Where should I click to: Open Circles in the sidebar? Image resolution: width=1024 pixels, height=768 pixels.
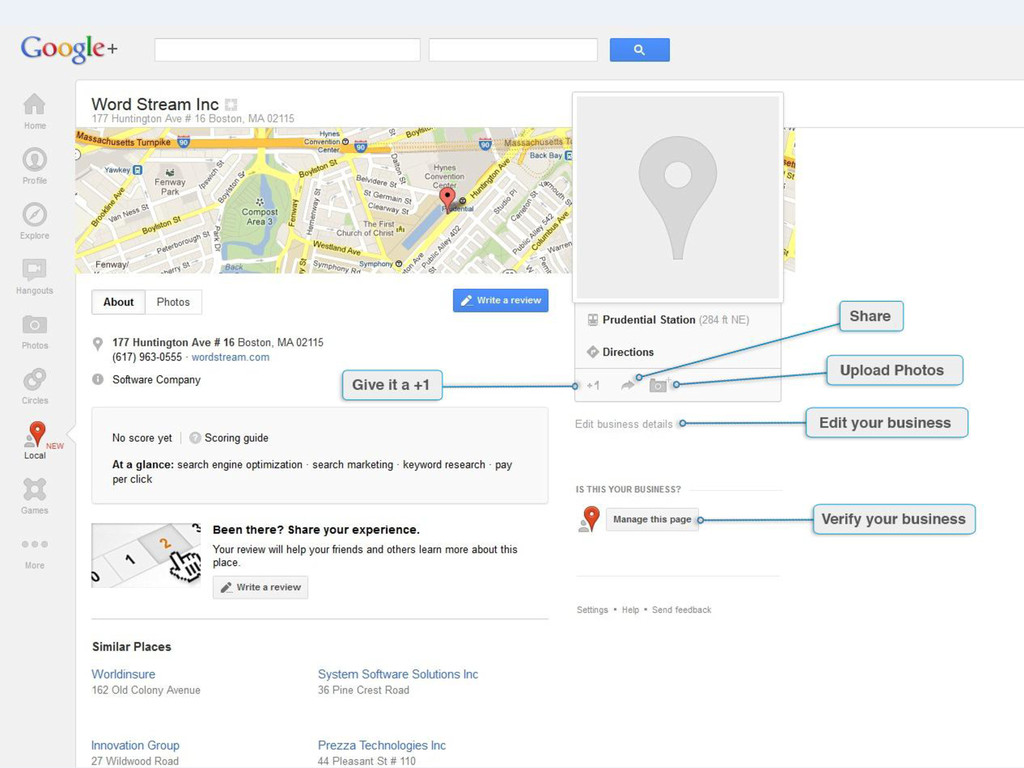(35, 379)
